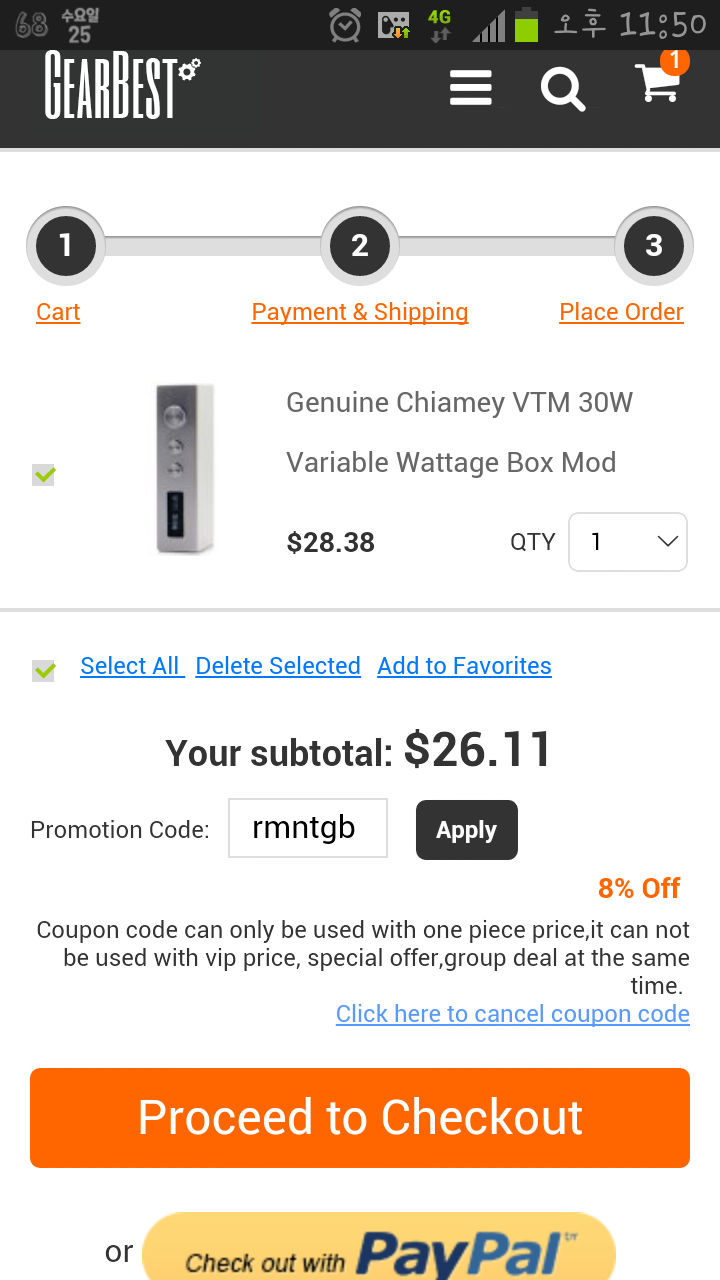
Task: Tap the search magnifier icon
Action: point(563,89)
